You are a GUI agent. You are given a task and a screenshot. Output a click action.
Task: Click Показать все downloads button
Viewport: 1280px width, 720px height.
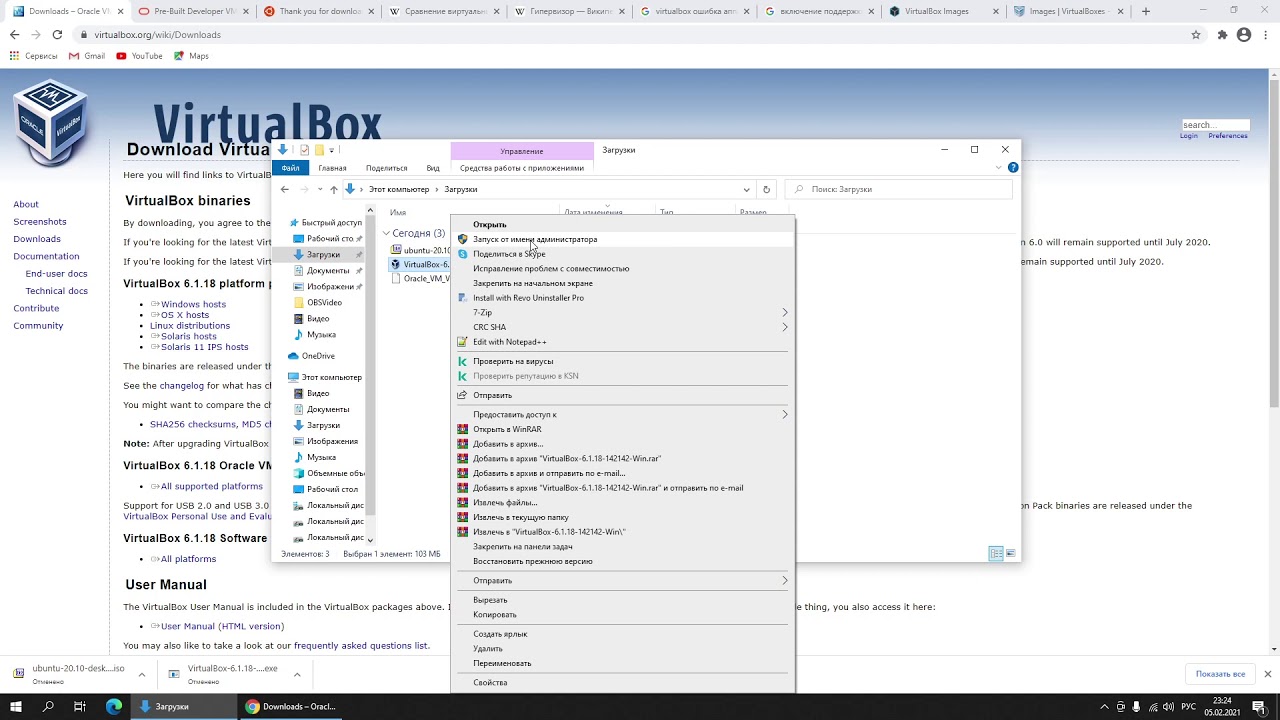click(x=1220, y=674)
